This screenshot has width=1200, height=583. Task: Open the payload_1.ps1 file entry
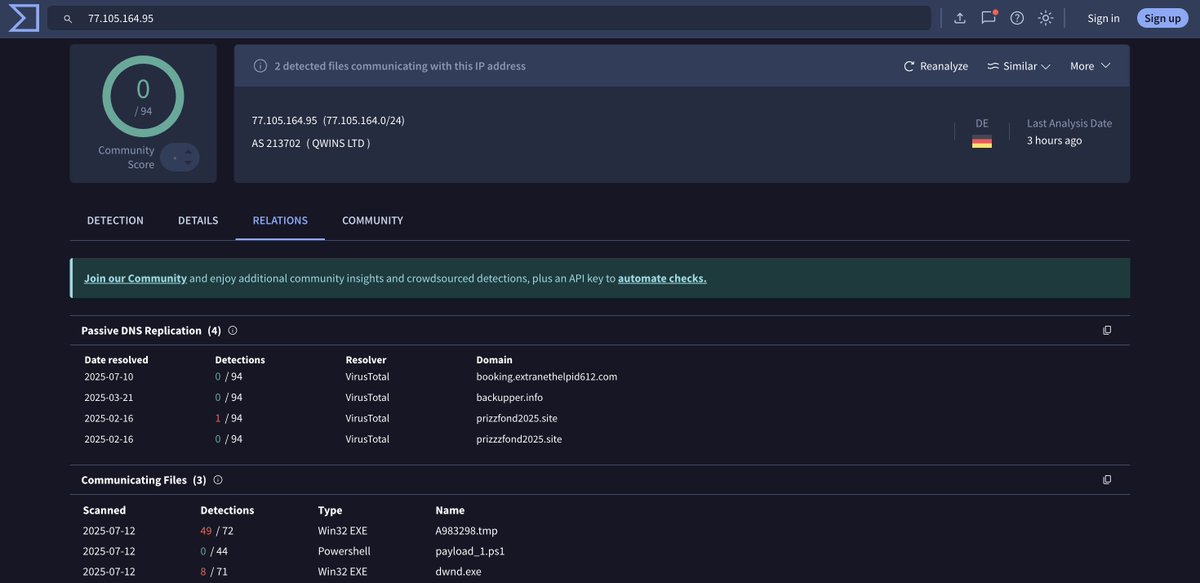click(x=470, y=551)
